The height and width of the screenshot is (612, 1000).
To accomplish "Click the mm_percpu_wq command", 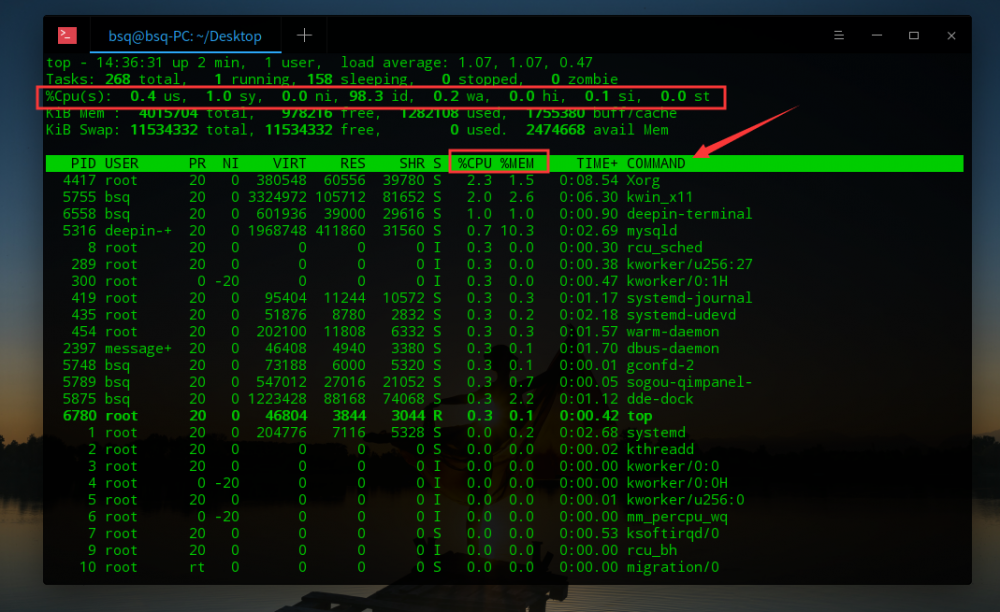I will (677, 516).
